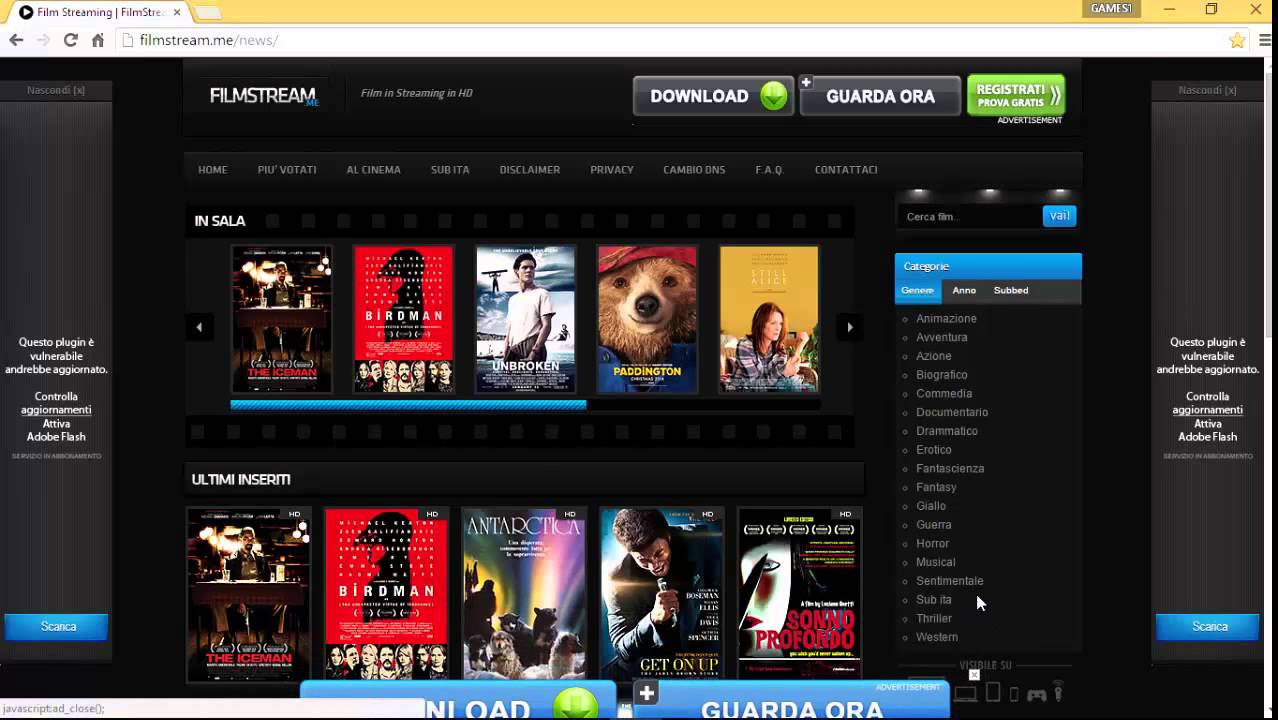Open the Home menu item
1278x720 pixels.
pyautogui.click(x=213, y=170)
